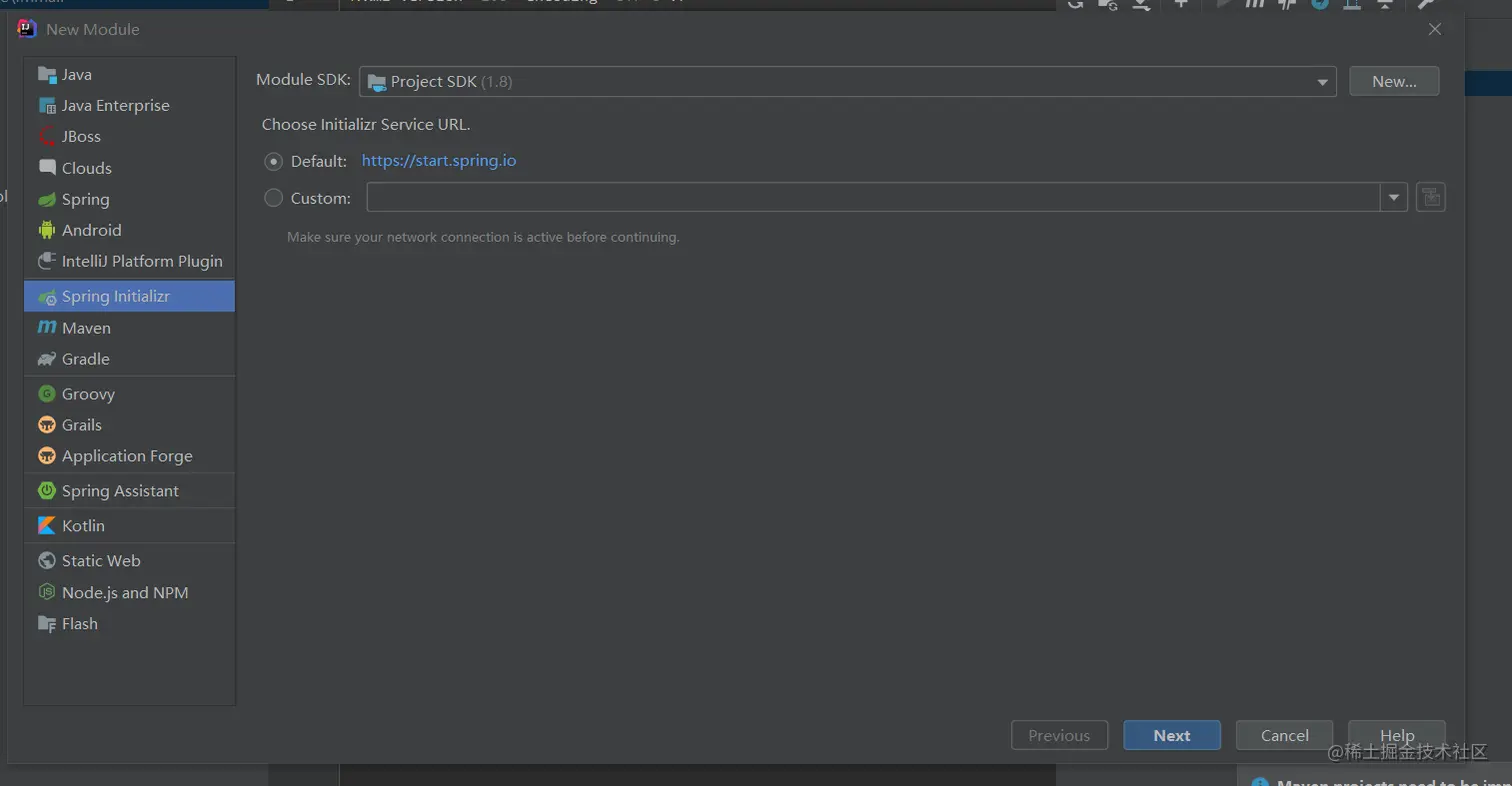Viewport: 1512px width, 786px height.
Task: Open the Module SDK dropdown
Action: point(847,82)
